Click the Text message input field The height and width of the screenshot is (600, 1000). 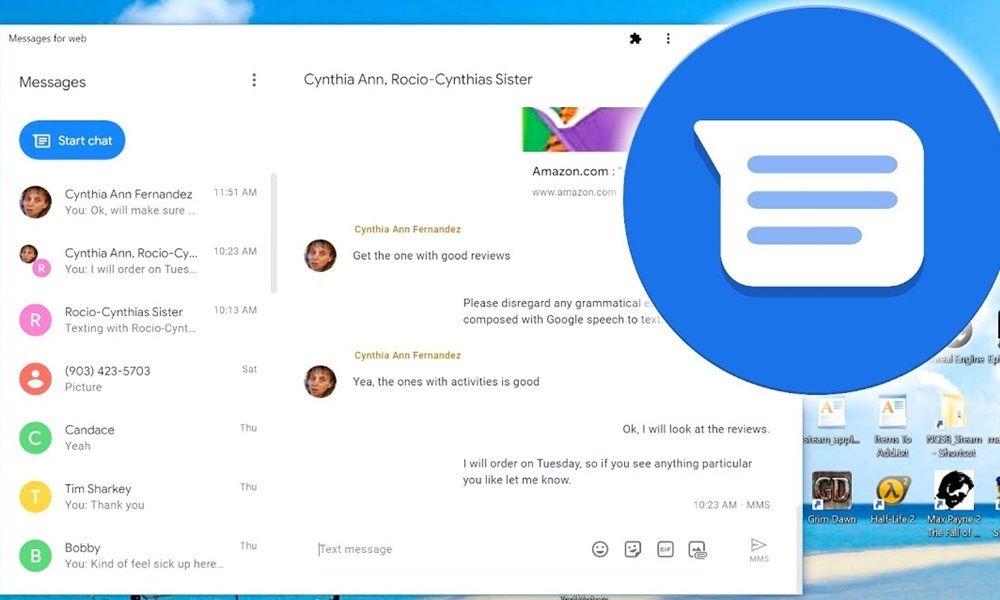tap(446, 549)
